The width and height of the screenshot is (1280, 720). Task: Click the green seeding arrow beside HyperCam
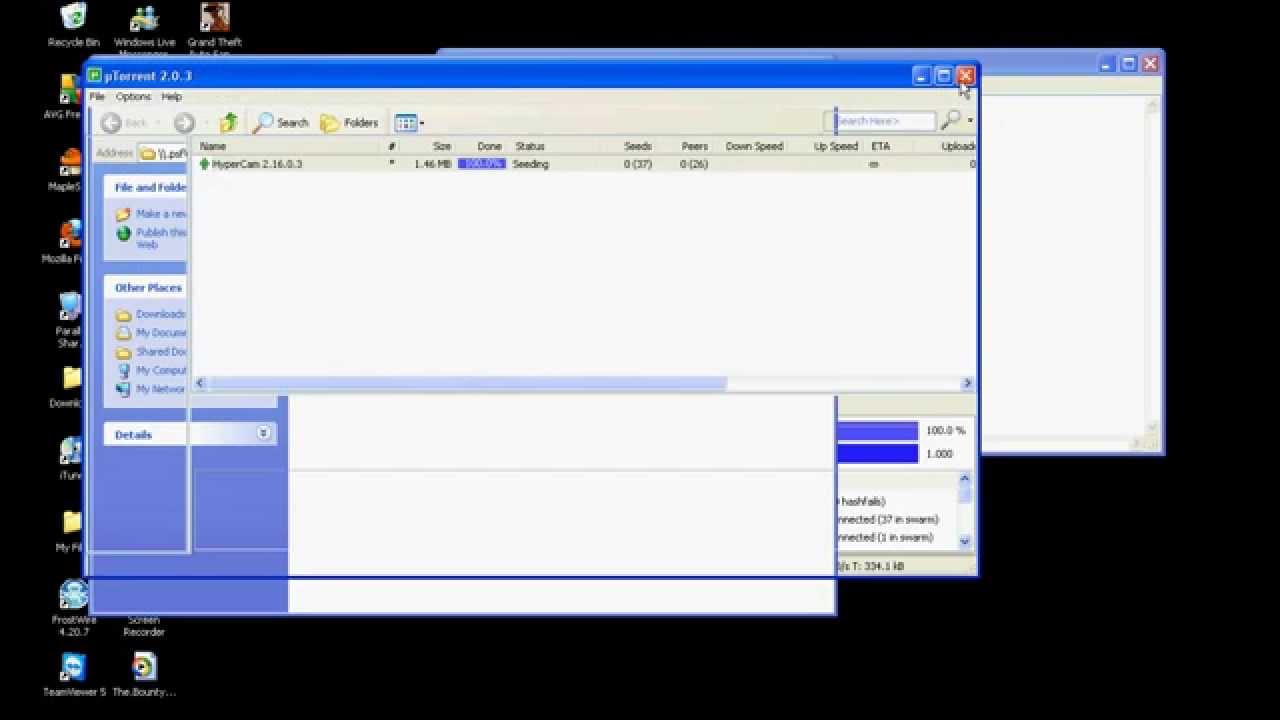point(204,164)
